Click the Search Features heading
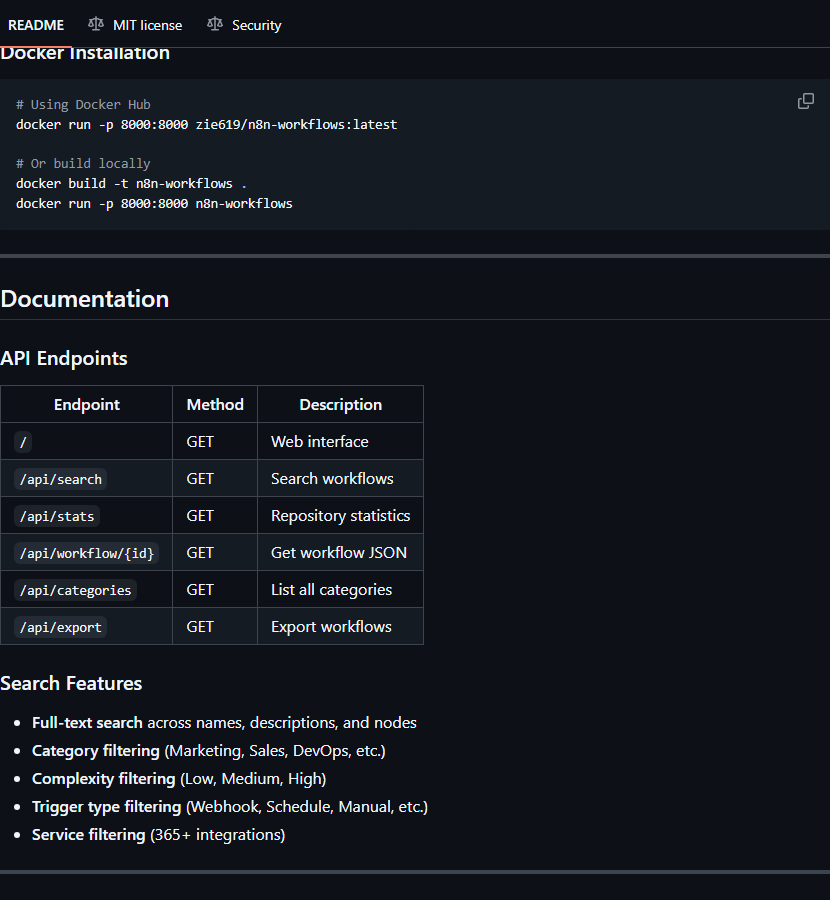Image resolution: width=830 pixels, height=900 pixels. pyautogui.click(x=71, y=683)
